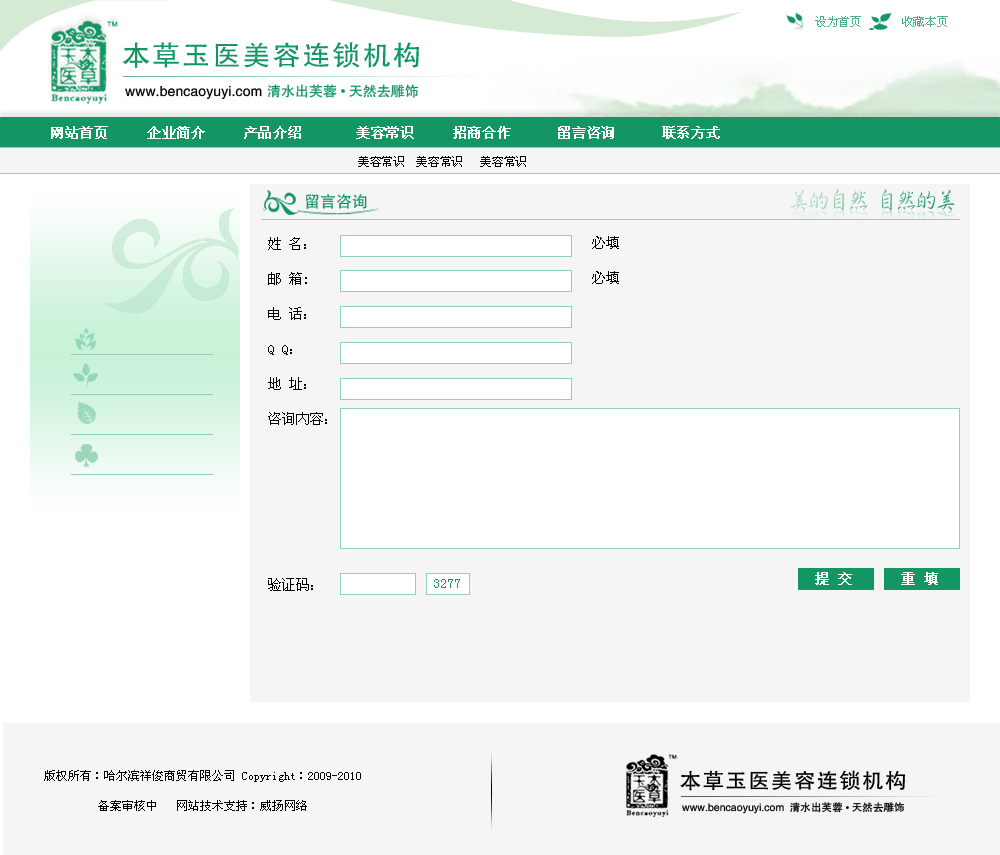This screenshot has width=1000, height=855.
Task: Focus the 姓名 name input field
Action: (x=456, y=246)
